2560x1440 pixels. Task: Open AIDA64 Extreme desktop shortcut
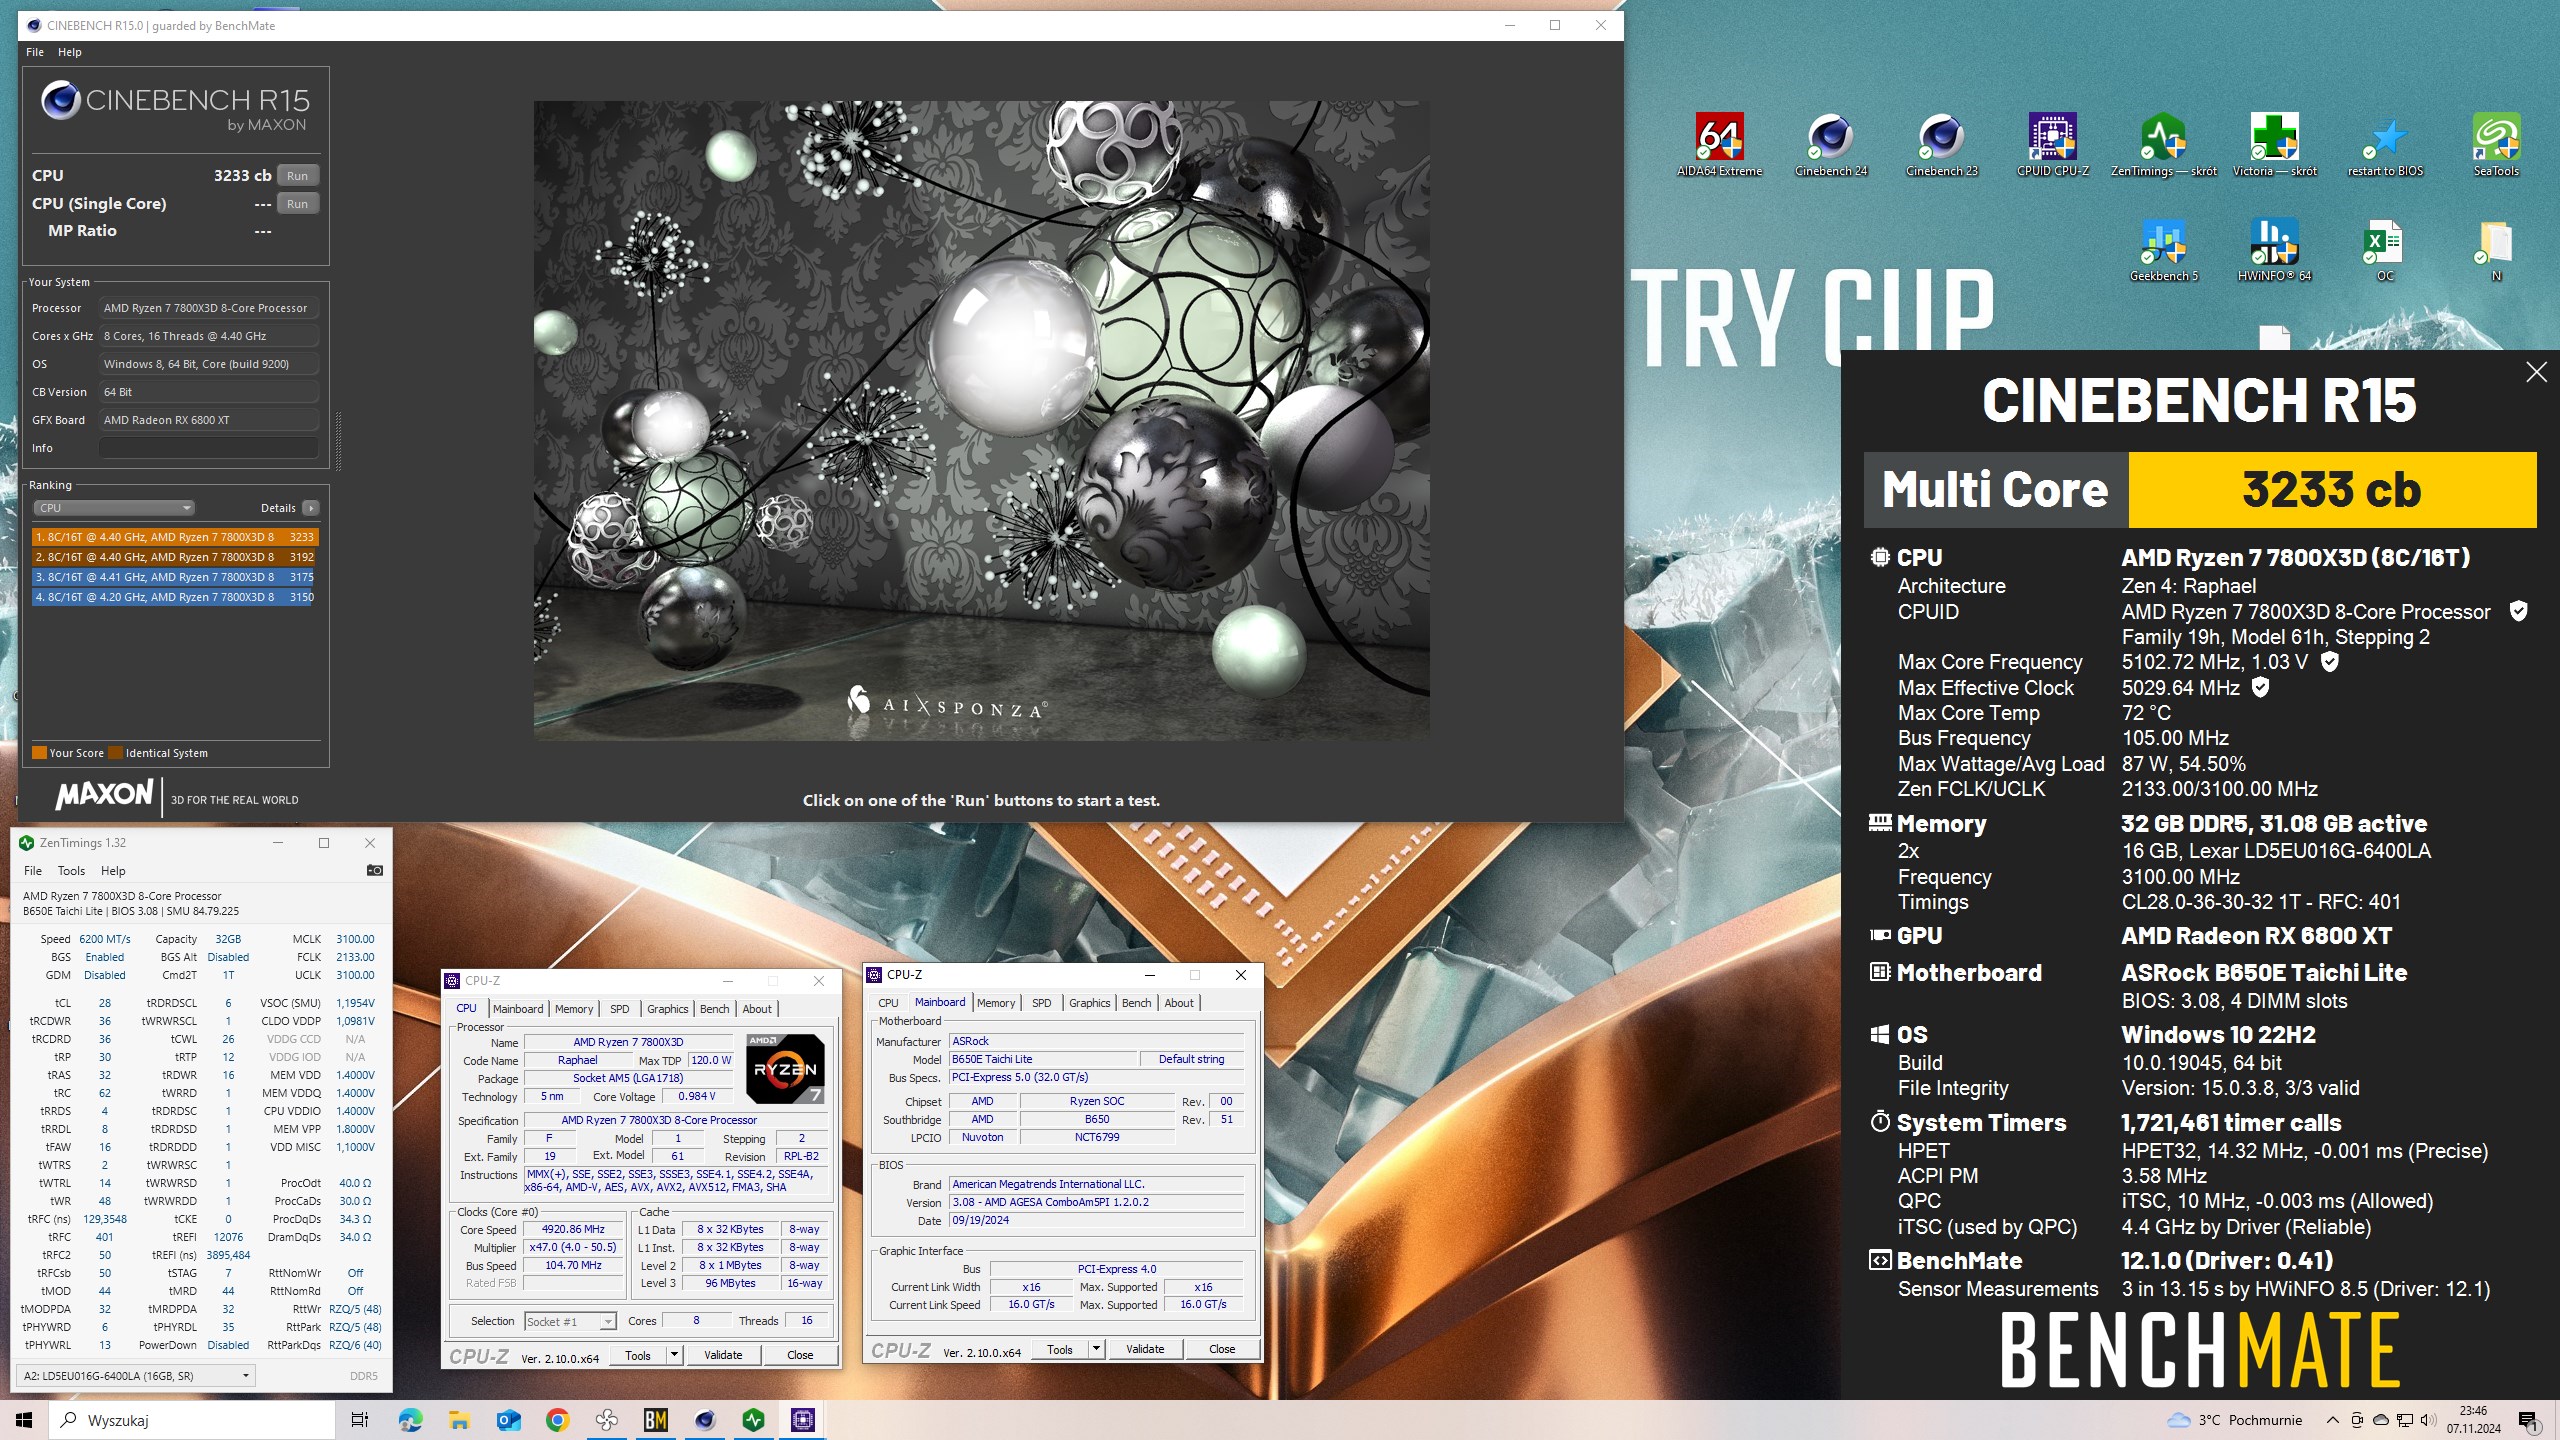(x=1719, y=145)
